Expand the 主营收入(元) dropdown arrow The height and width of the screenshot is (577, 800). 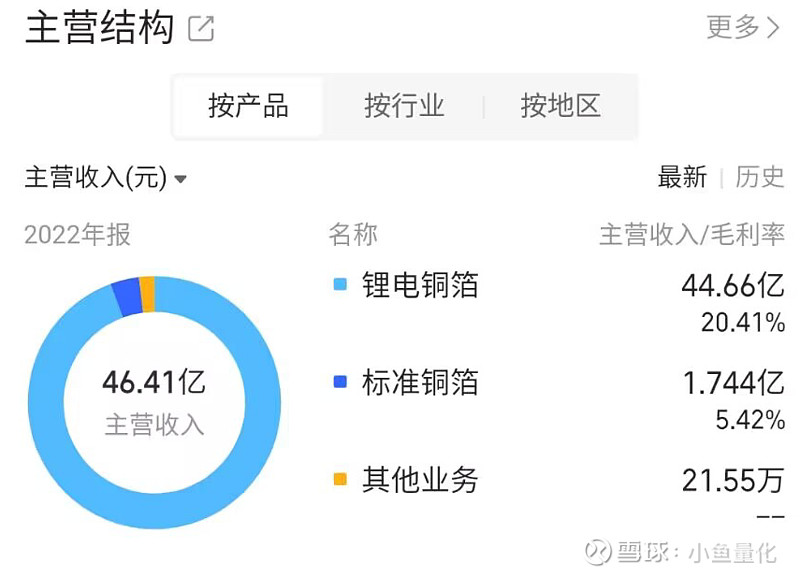pos(180,179)
